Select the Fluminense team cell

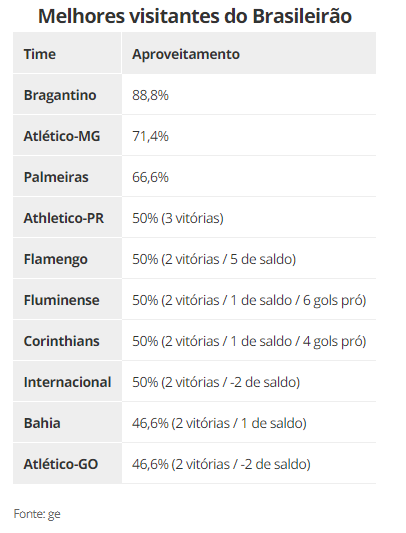click(67, 300)
